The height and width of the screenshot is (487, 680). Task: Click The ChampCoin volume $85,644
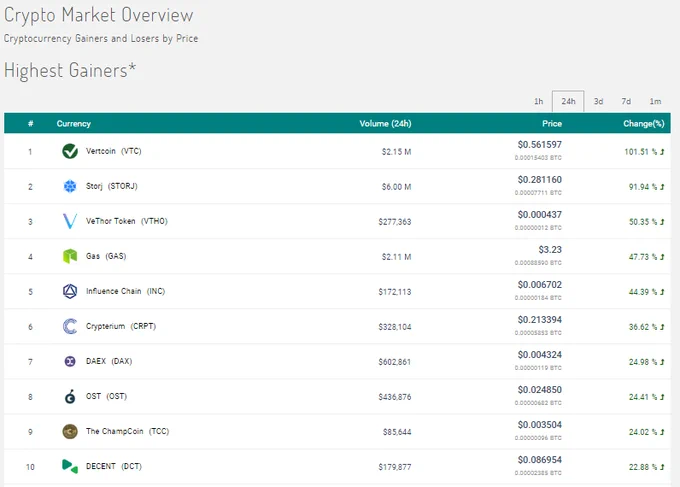397,432
